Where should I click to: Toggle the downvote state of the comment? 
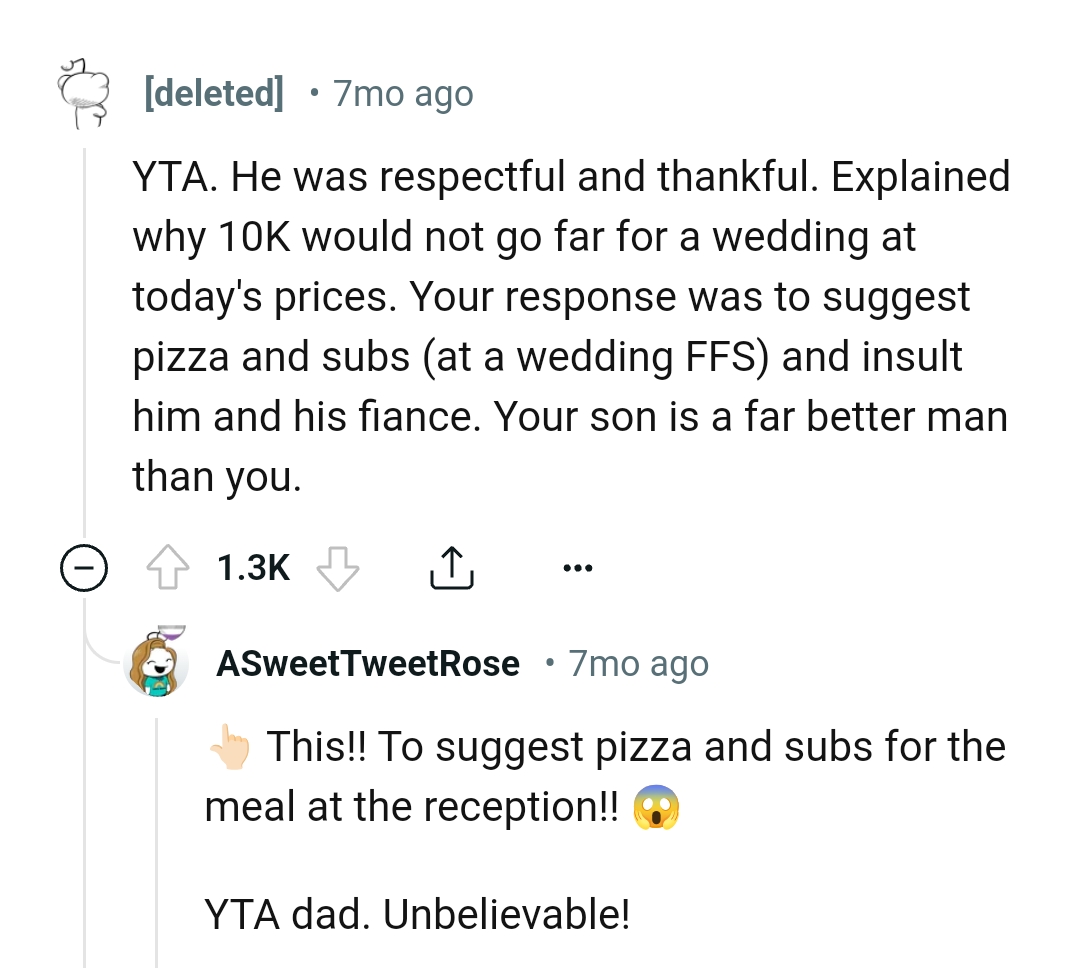point(338,567)
